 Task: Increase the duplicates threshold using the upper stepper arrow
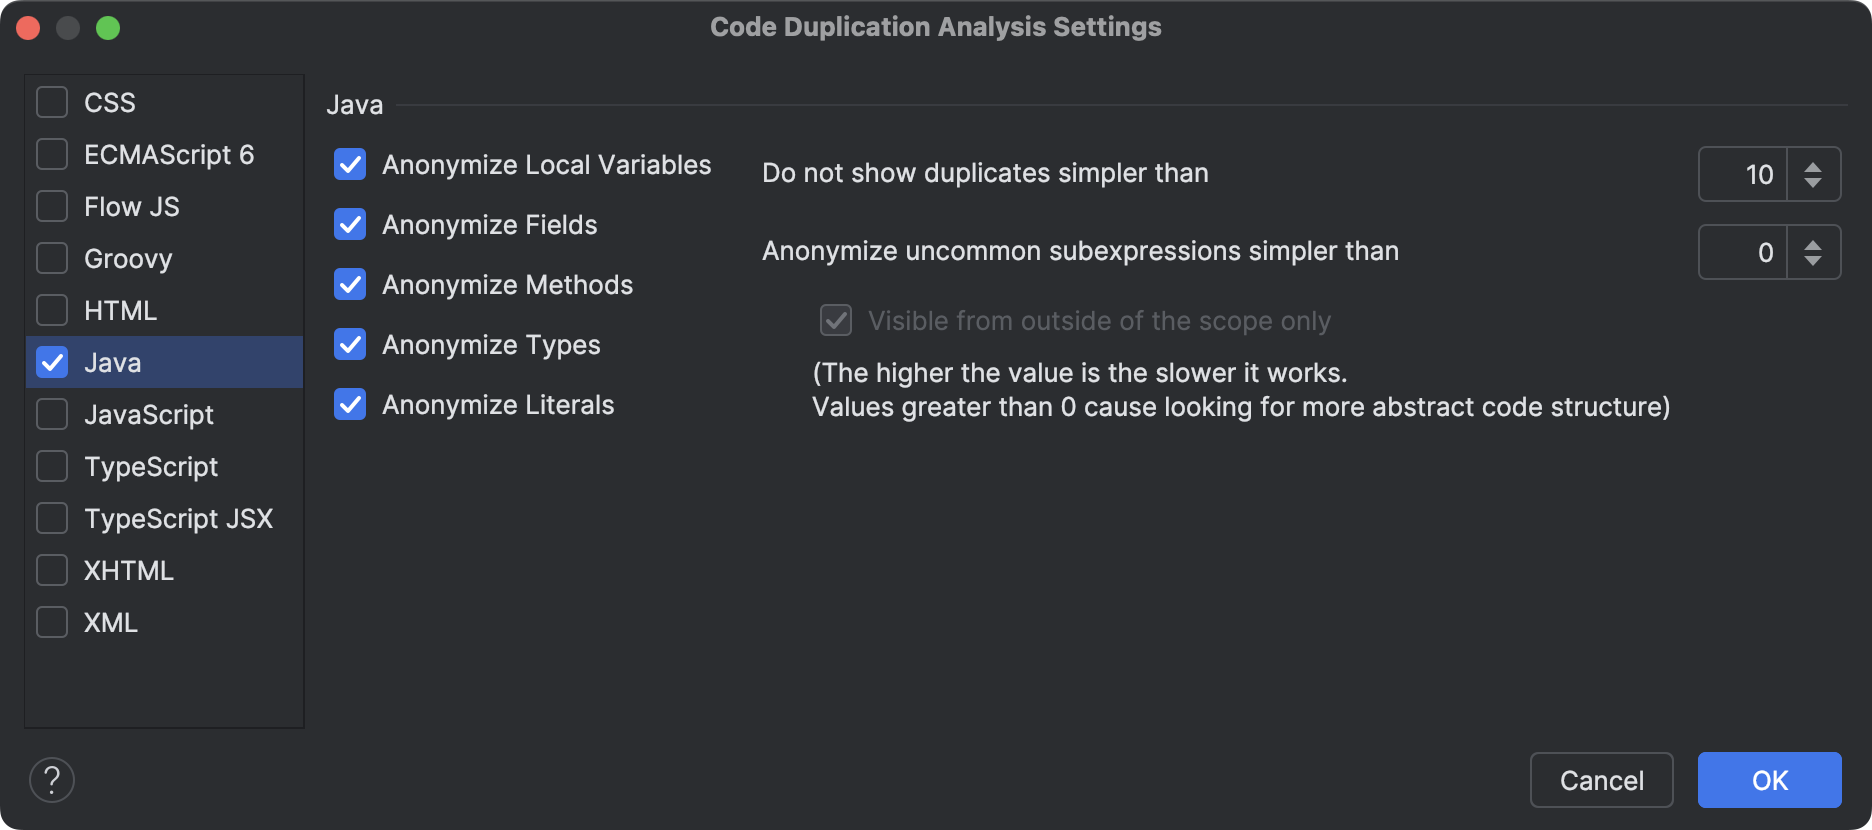pos(1815,166)
